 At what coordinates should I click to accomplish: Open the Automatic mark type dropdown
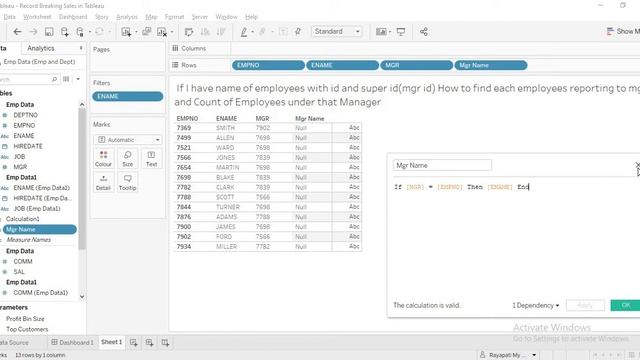127,140
